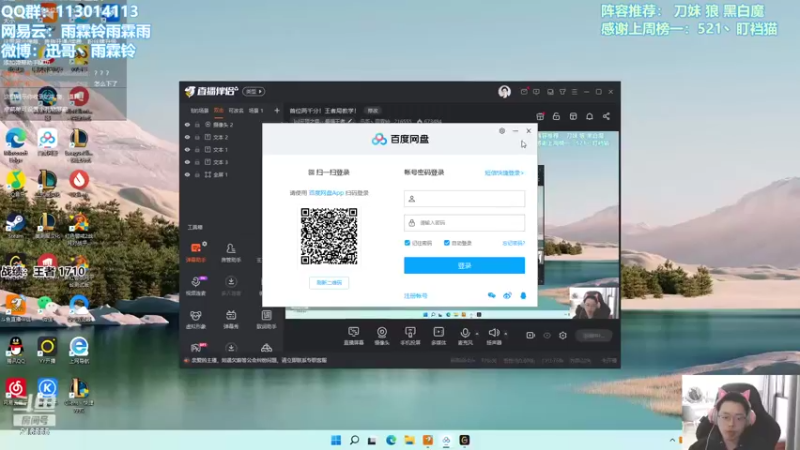Screen dimensions: 800x450
Task: Add 多媒体 media source
Action: [x=438, y=336]
